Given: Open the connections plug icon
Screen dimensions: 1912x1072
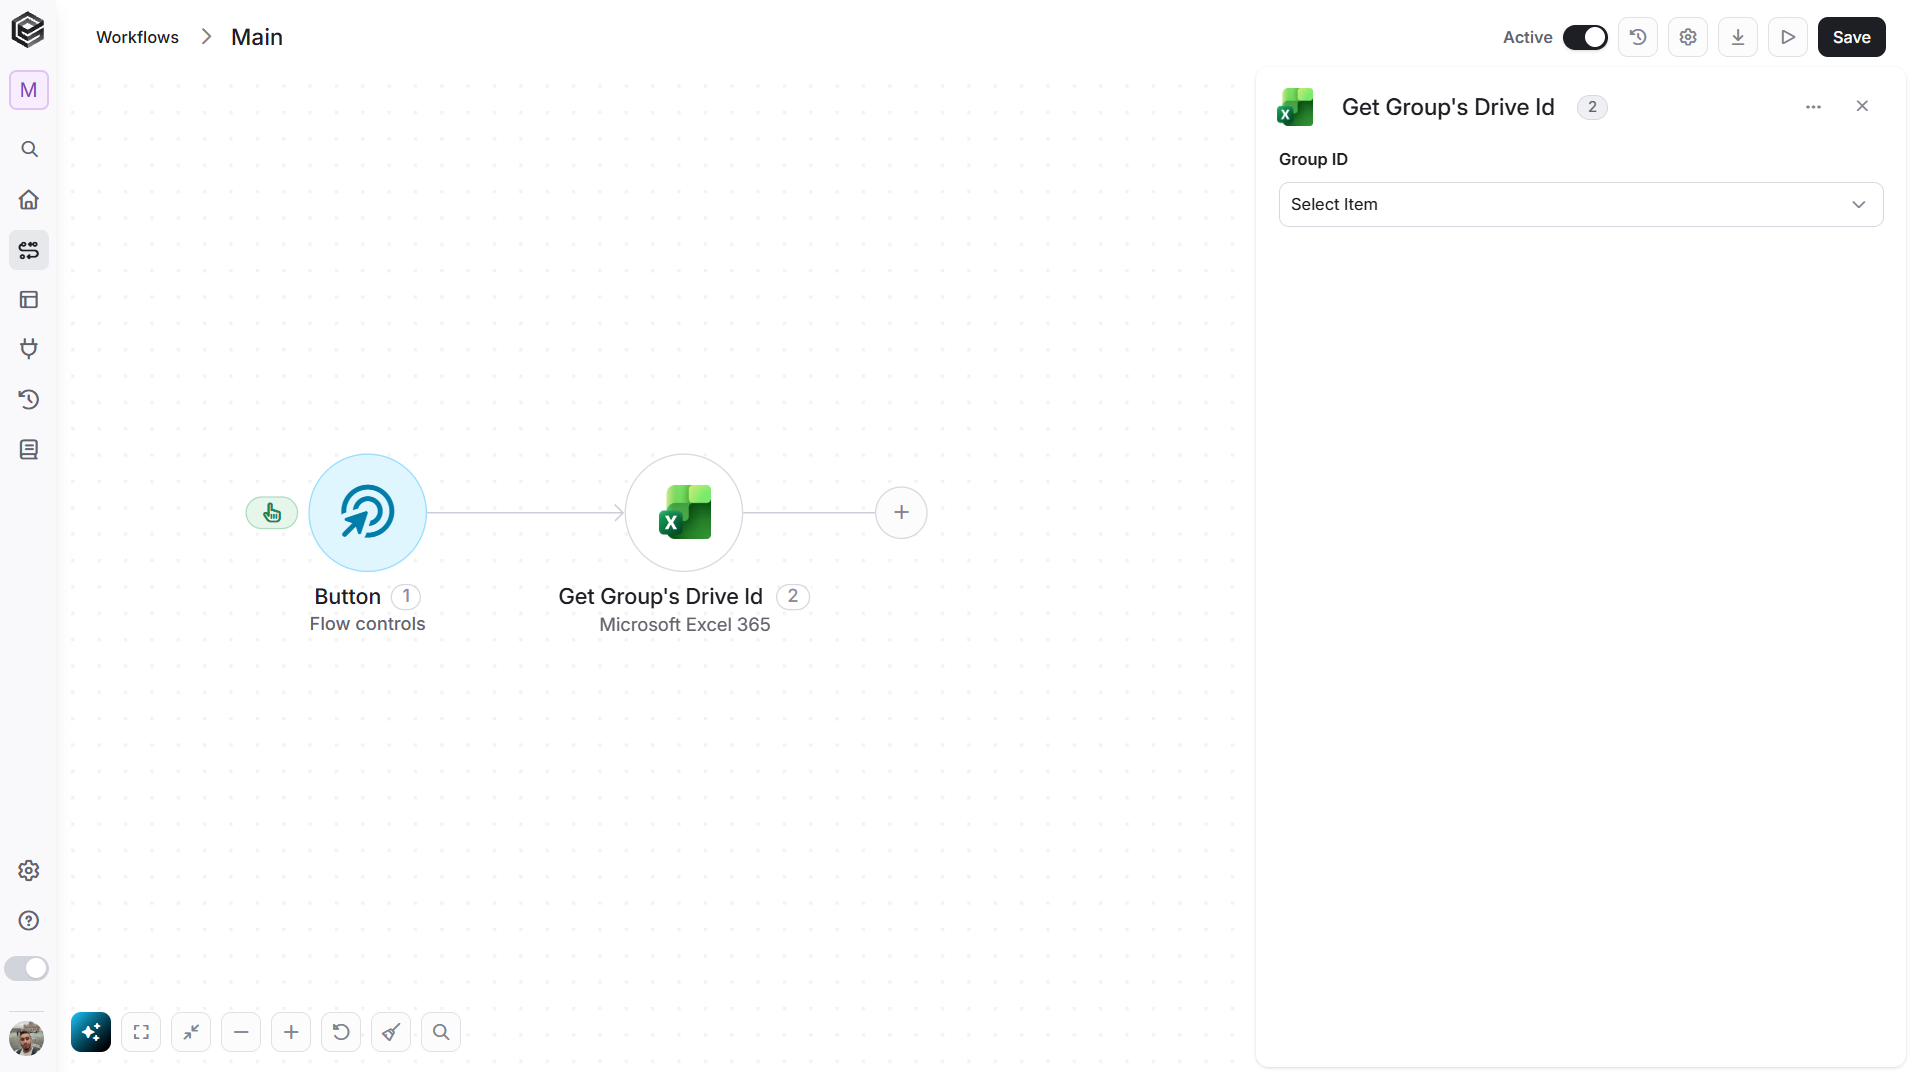Looking at the screenshot, I should tap(29, 349).
